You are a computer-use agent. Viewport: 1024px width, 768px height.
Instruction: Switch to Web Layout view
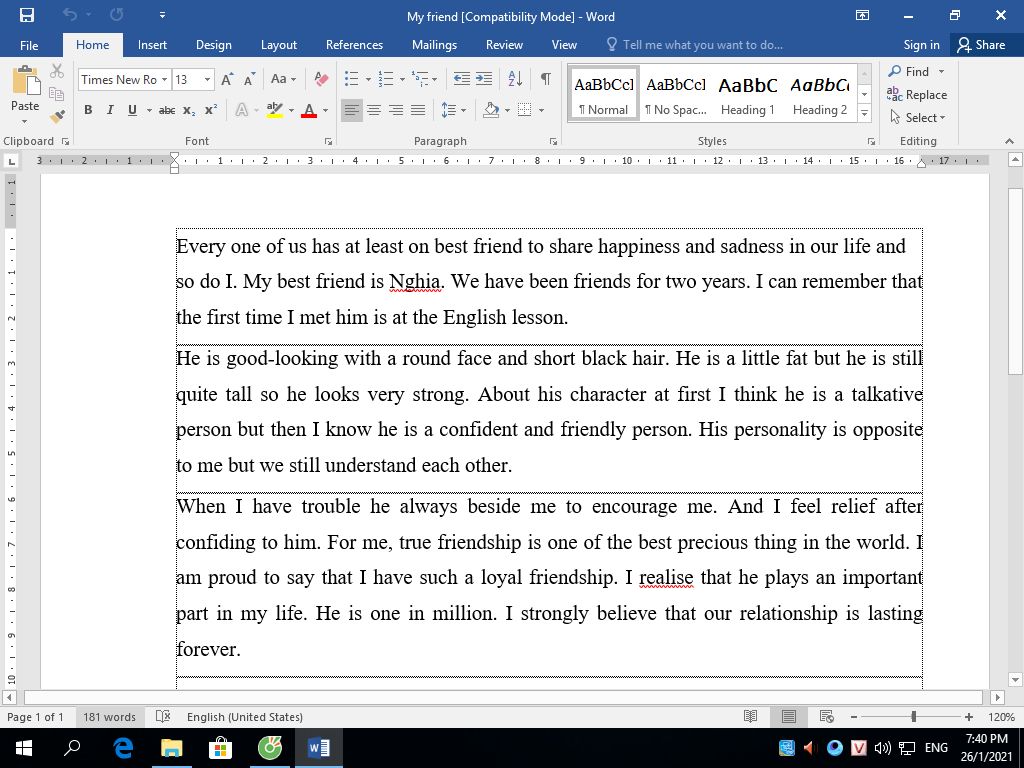tap(826, 716)
